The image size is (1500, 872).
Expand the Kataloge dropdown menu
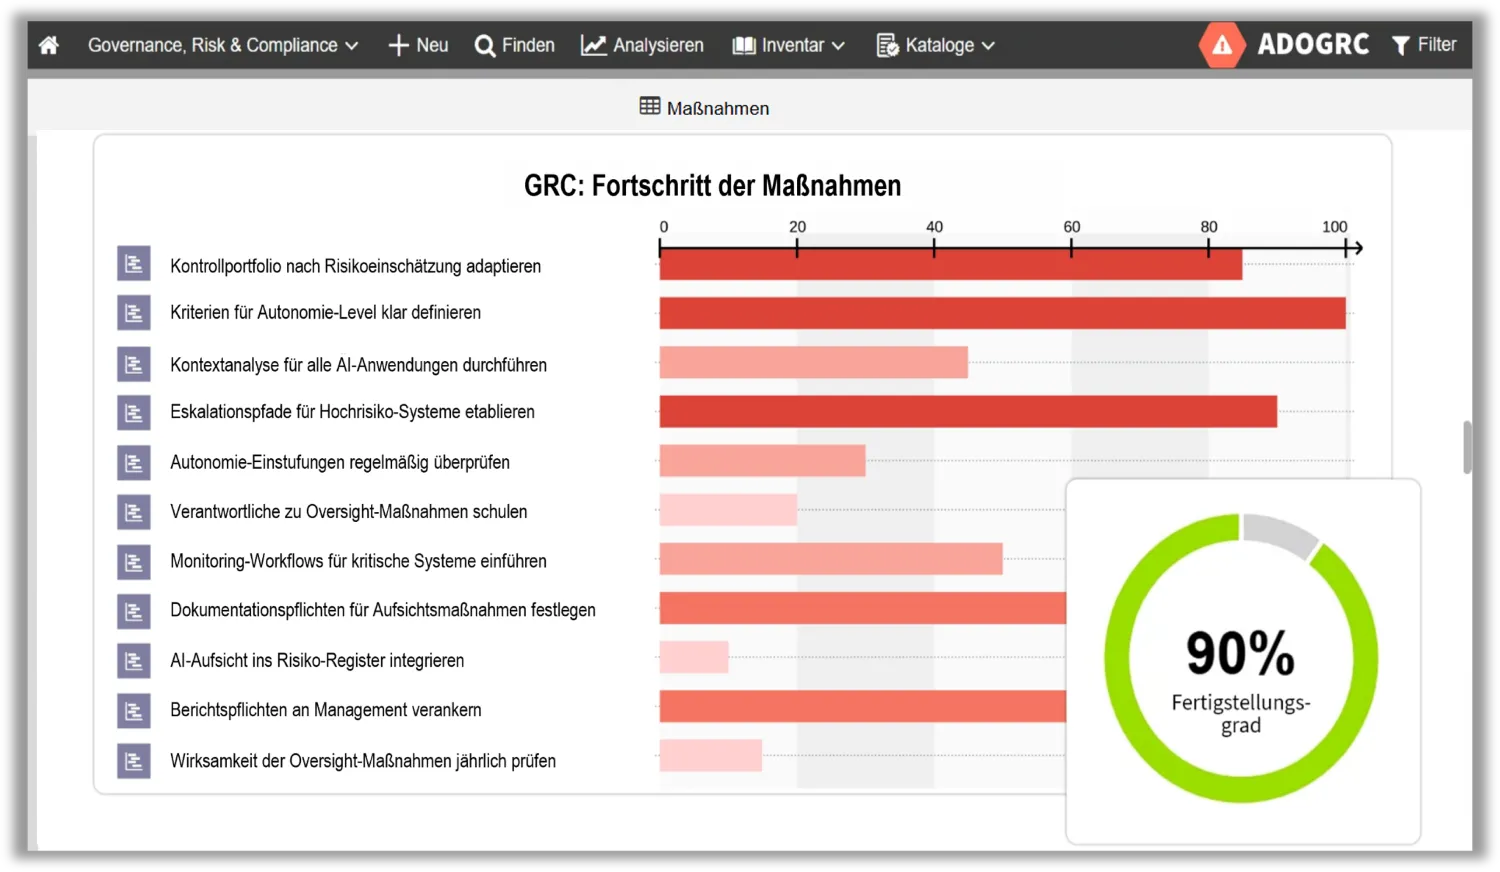tap(936, 45)
